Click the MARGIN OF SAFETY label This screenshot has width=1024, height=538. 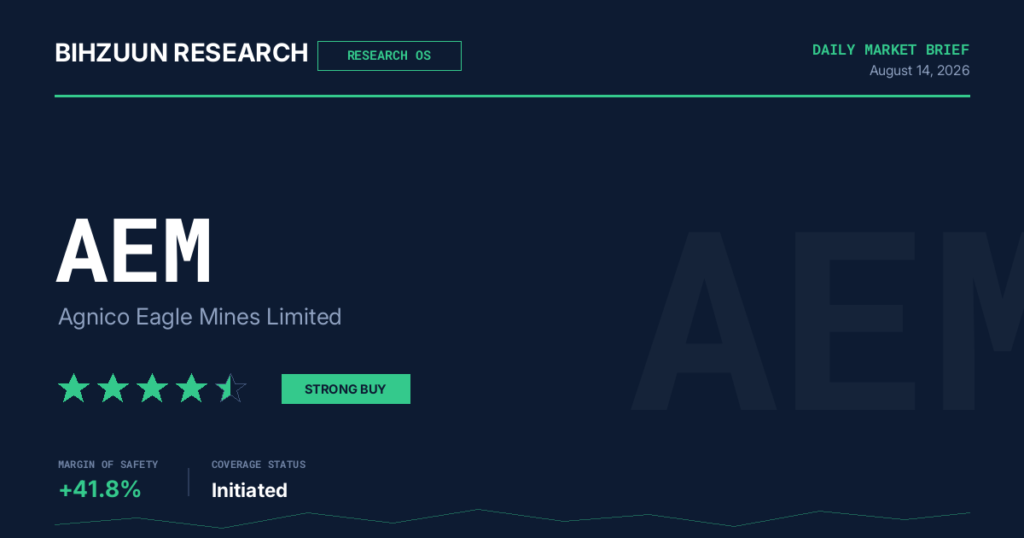[108, 464]
